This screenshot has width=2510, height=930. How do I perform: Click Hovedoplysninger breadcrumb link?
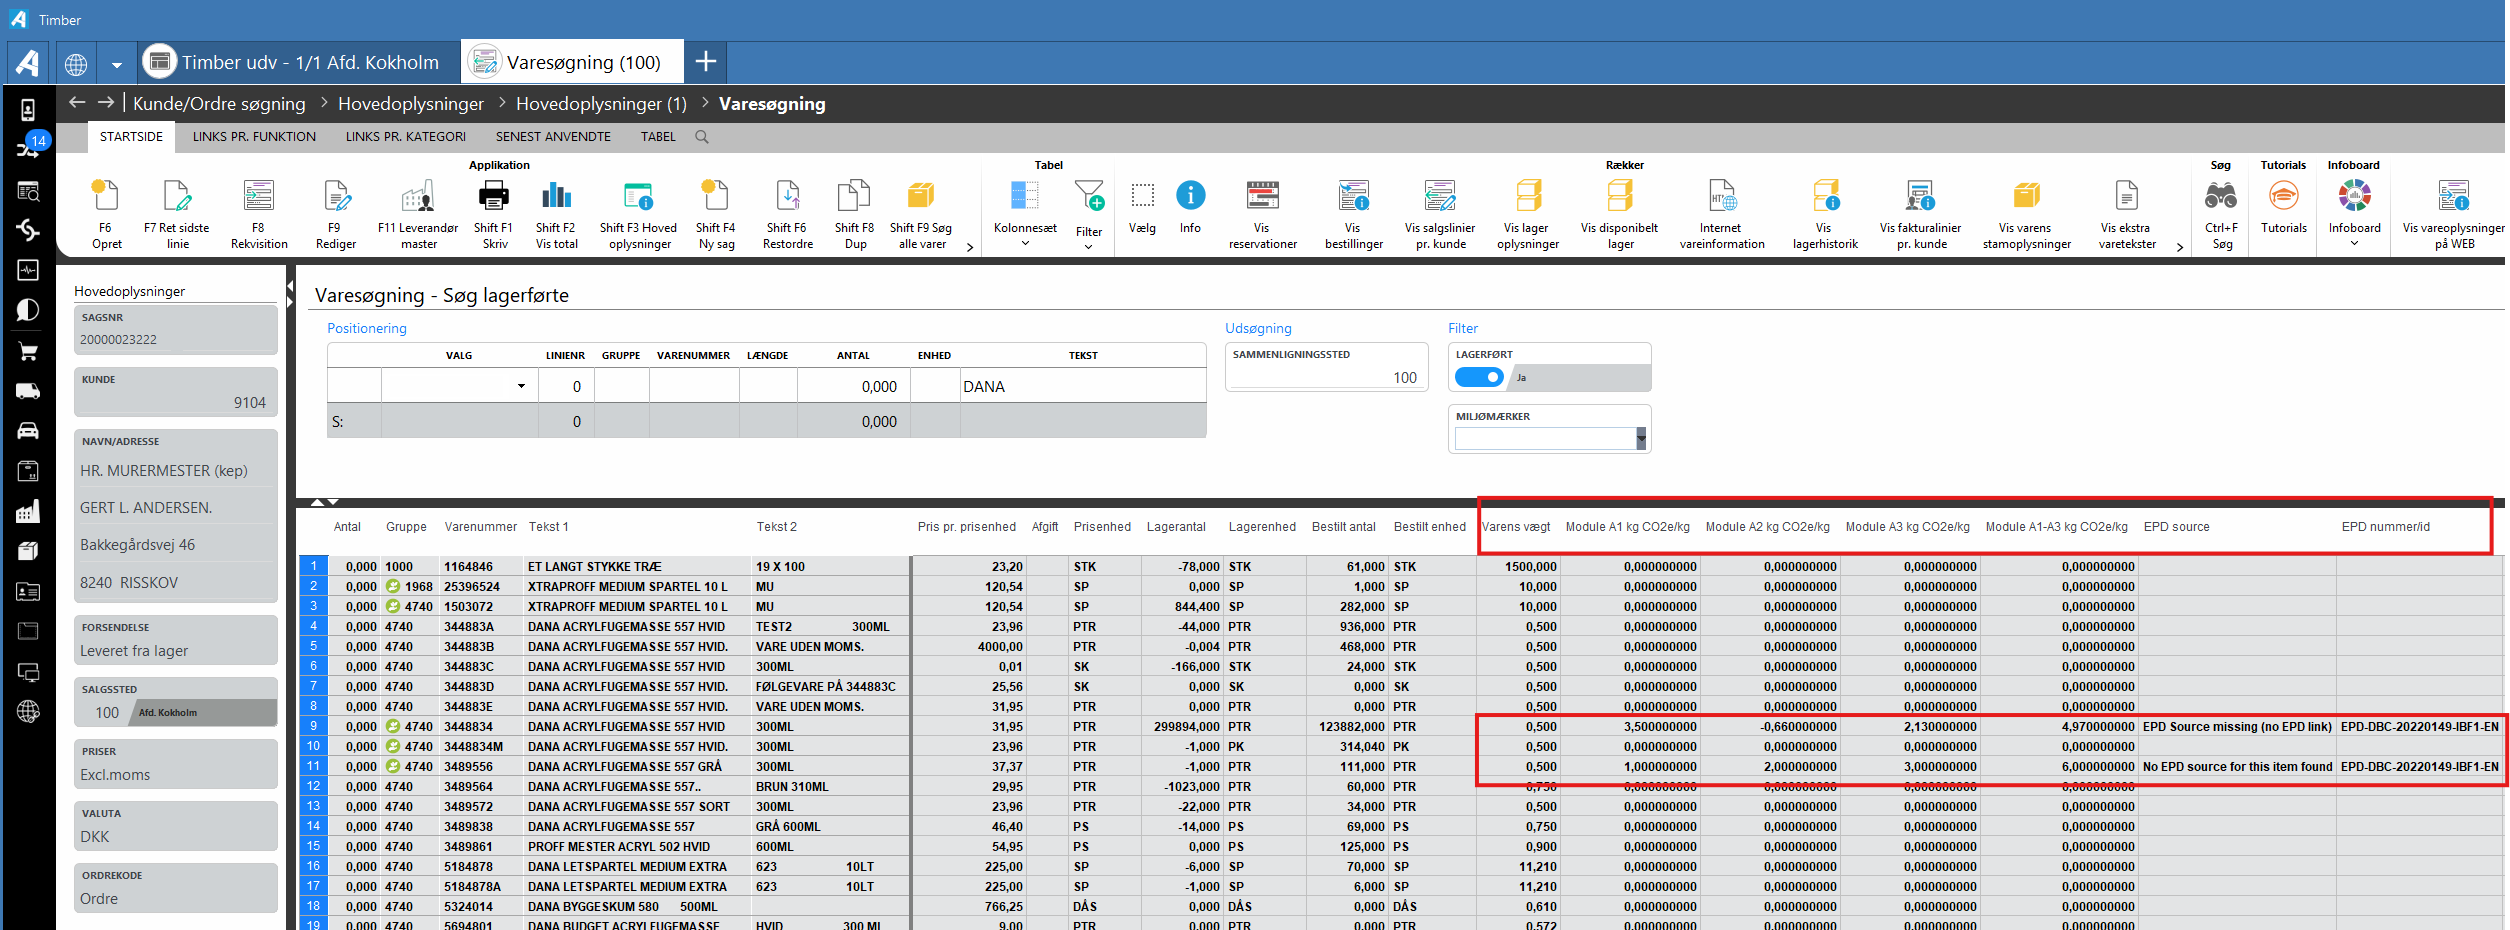(411, 104)
